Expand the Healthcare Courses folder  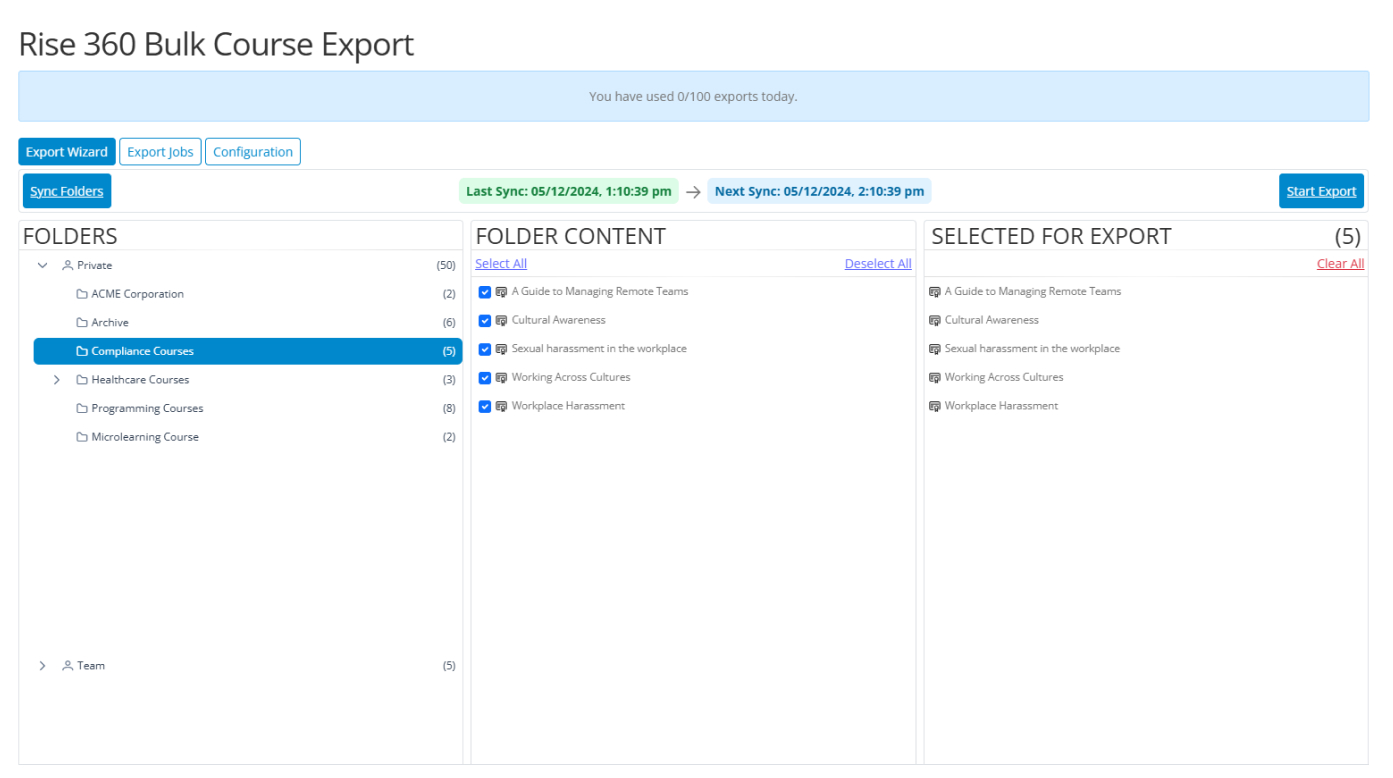(x=57, y=380)
